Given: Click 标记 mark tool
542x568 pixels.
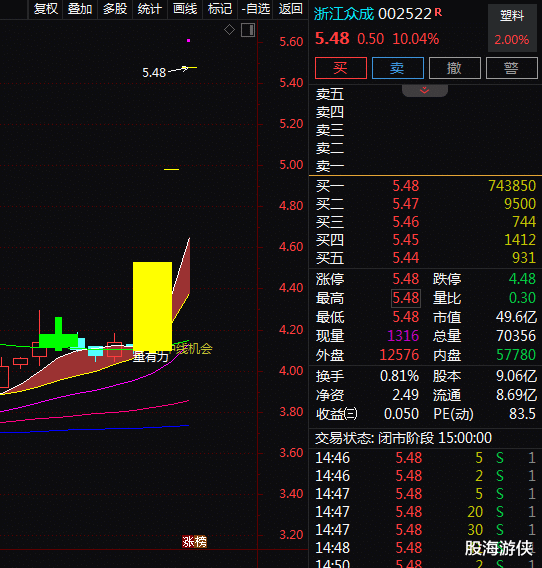Looking at the screenshot, I should tap(220, 9).
